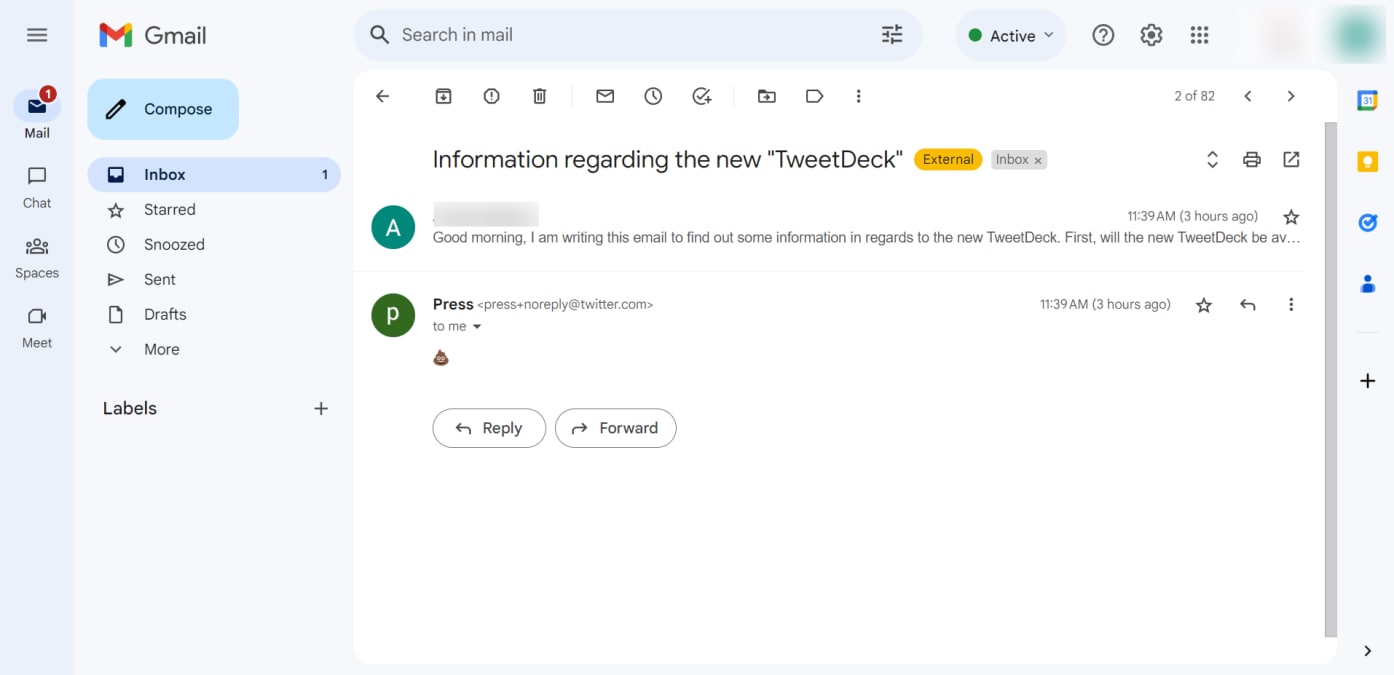Print all messages in conversation
The height and width of the screenshot is (675, 1394).
point(1252,159)
